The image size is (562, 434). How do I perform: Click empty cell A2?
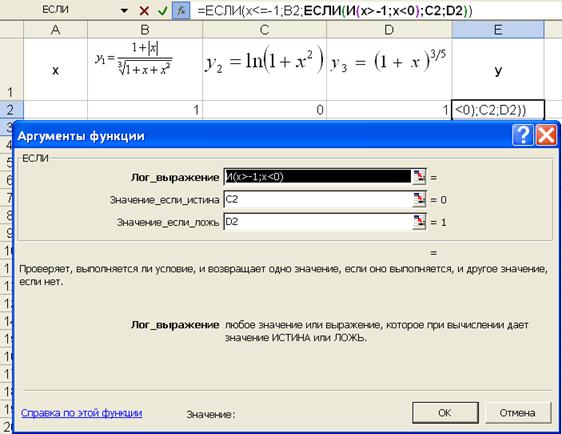[x=56, y=110]
